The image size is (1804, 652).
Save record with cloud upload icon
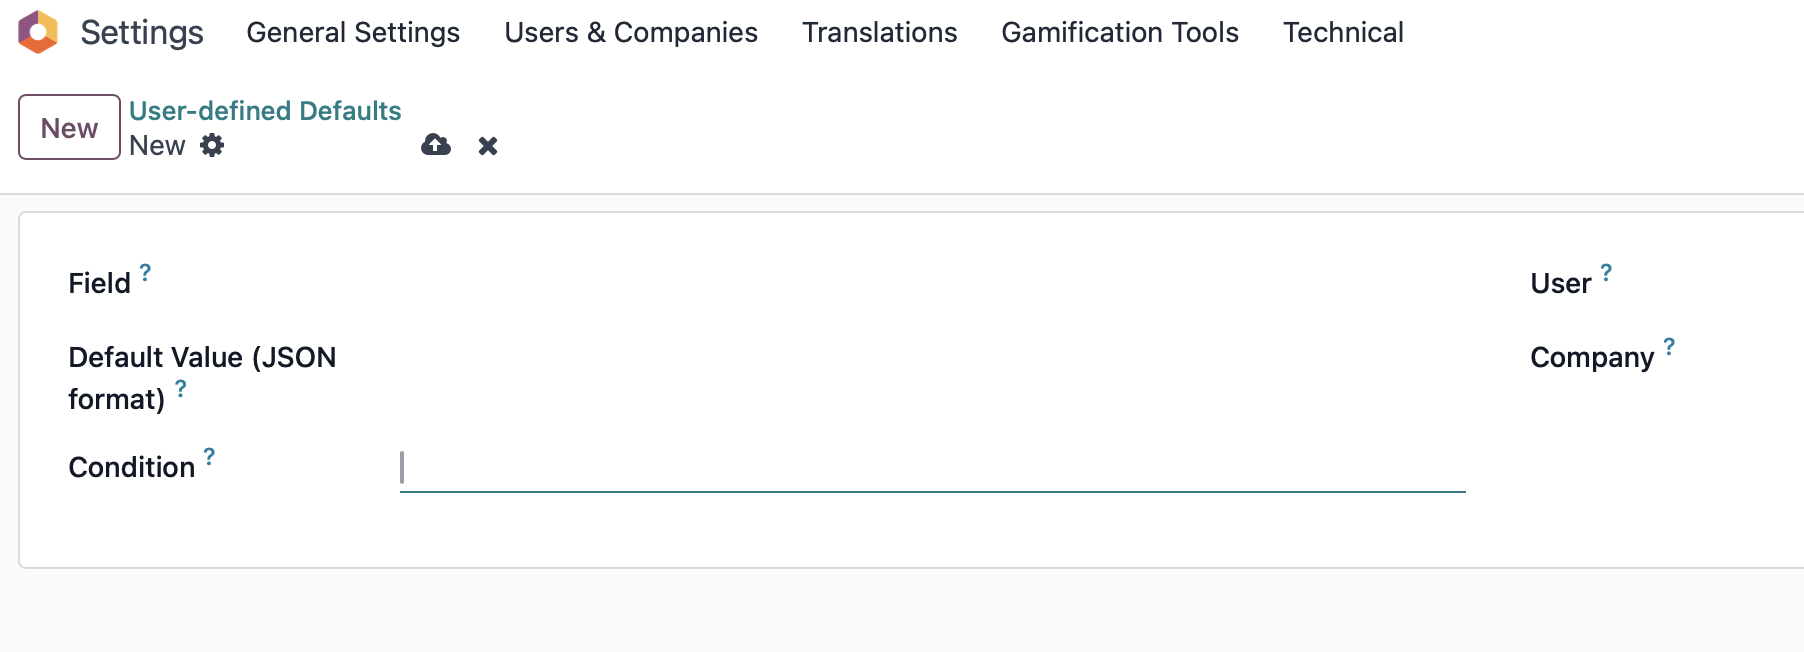pos(436,145)
